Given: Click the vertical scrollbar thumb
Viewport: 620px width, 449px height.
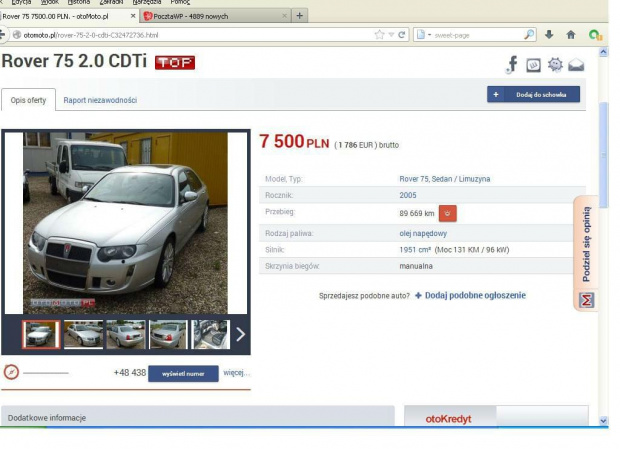Looking at the screenshot, I should (x=603, y=154).
